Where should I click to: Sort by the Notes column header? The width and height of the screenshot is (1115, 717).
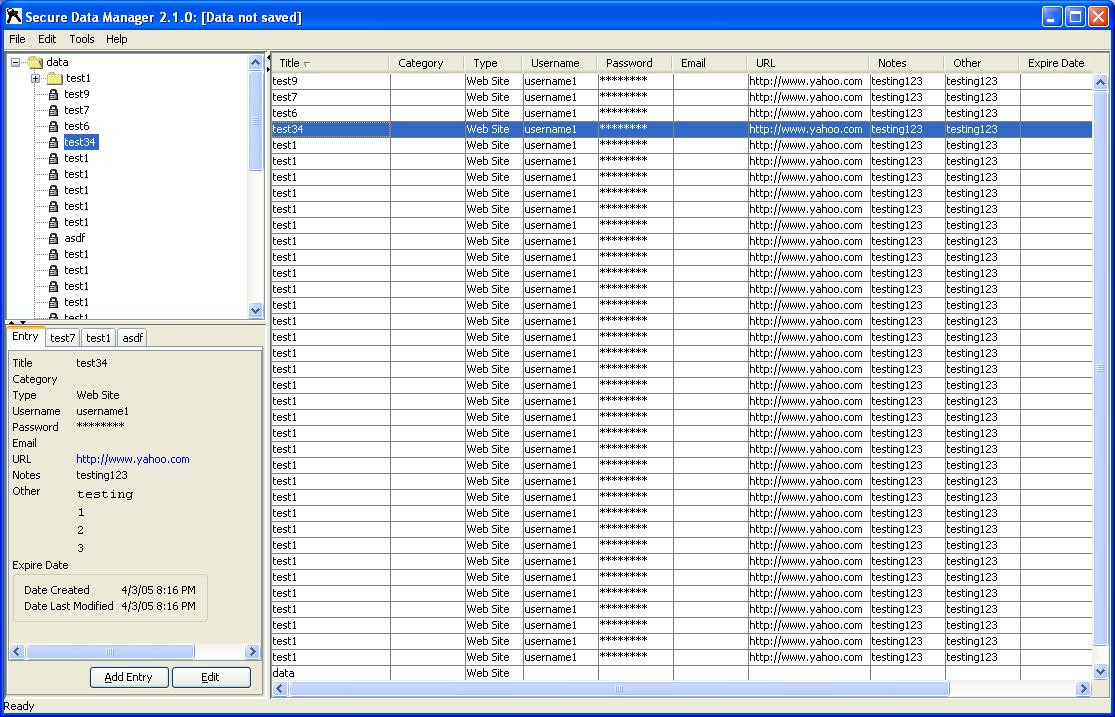click(x=906, y=63)
